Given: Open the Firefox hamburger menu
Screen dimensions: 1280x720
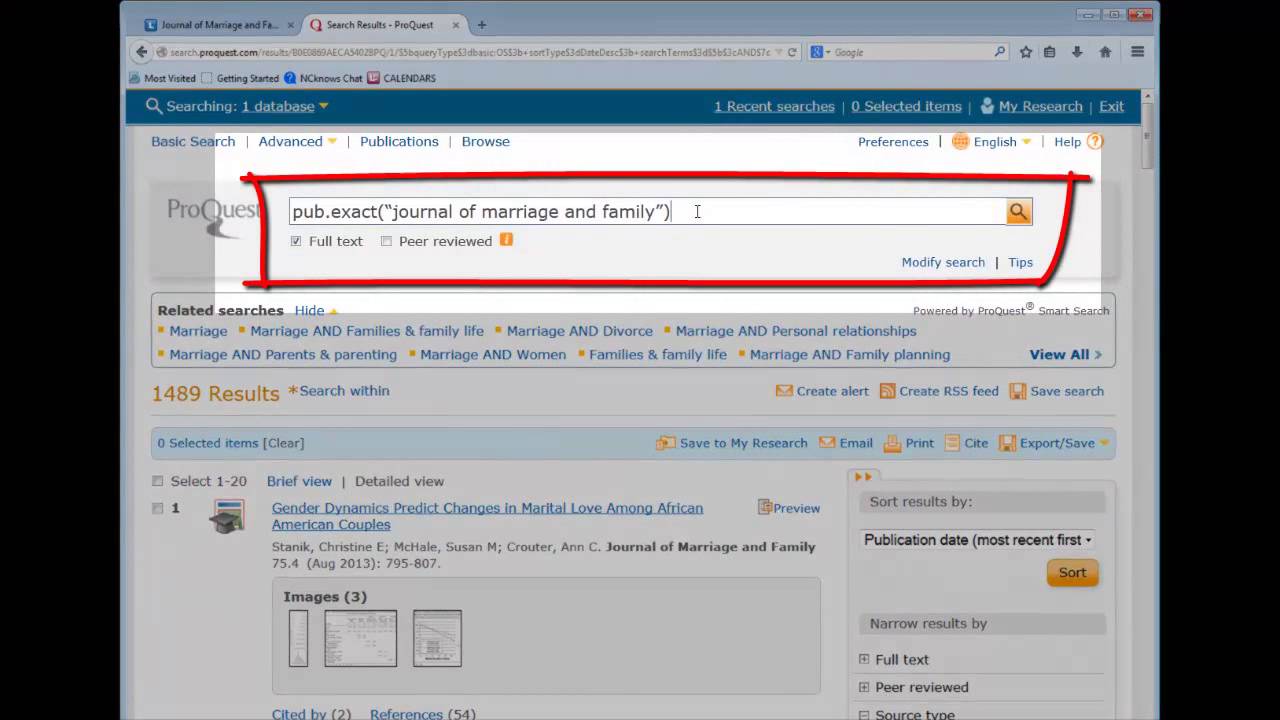Looking at the screenshot, I should (1137, 52).
